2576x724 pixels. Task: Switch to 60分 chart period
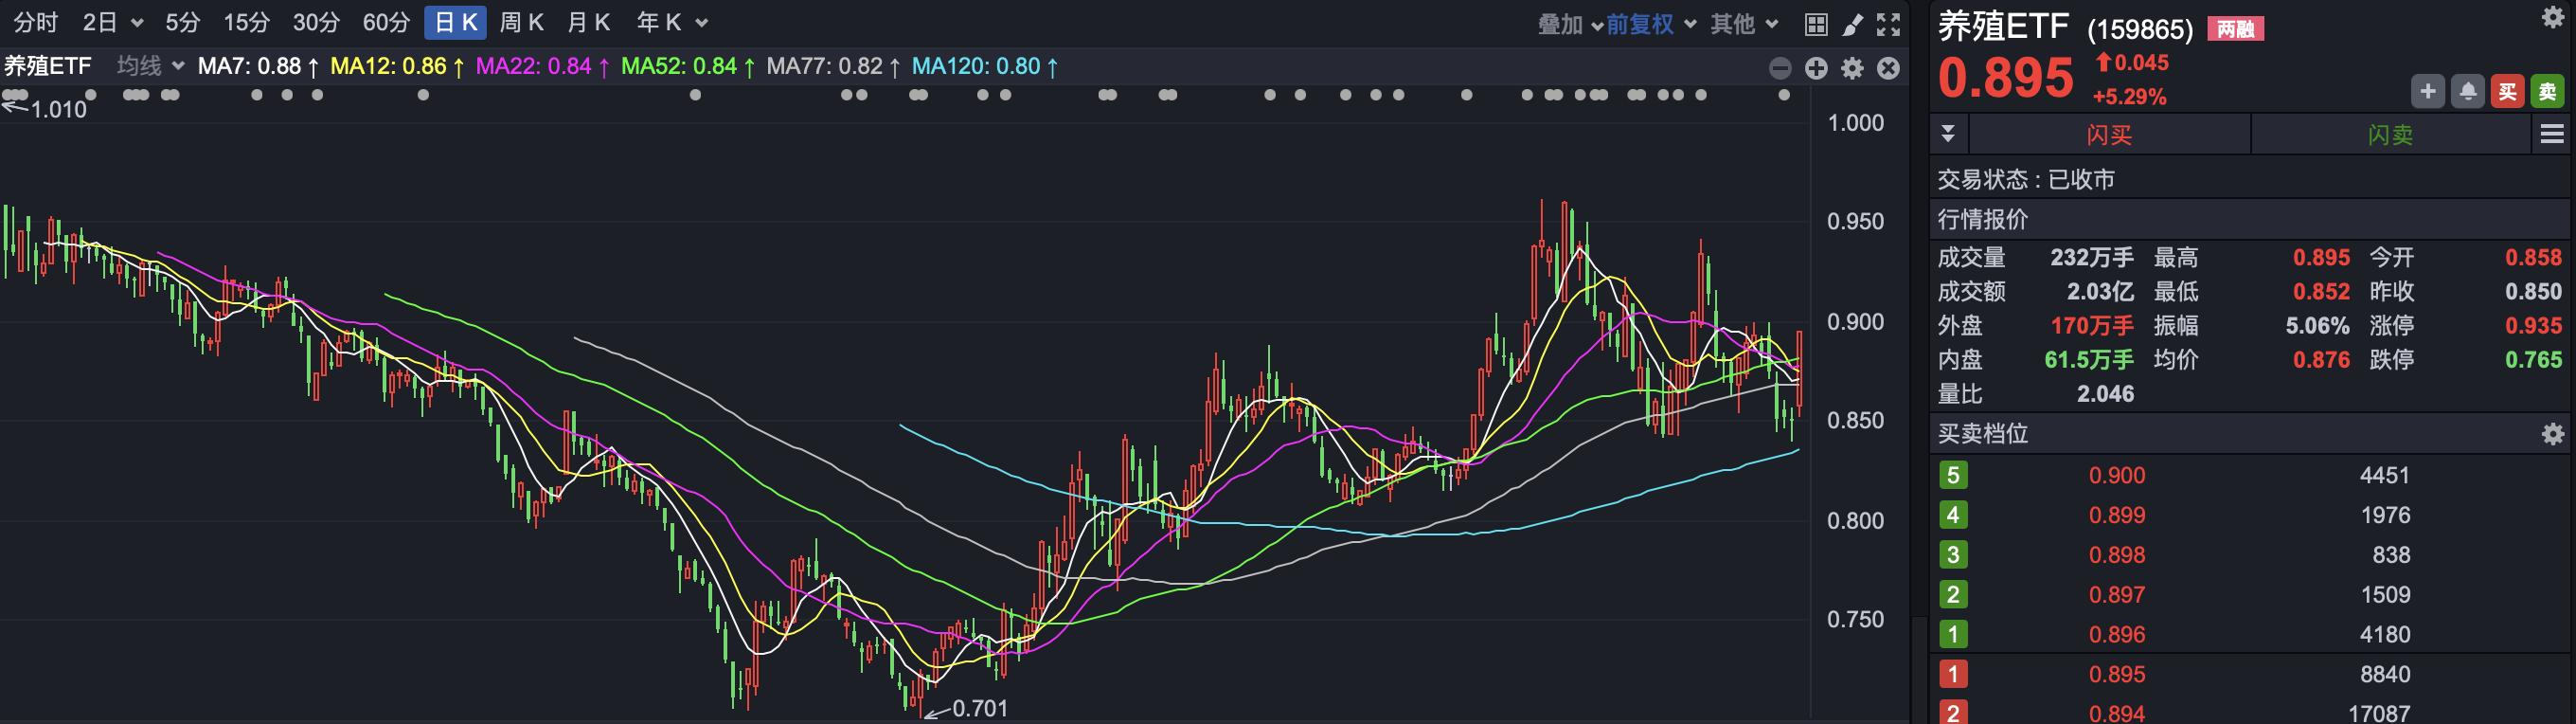tap(386, 23)
